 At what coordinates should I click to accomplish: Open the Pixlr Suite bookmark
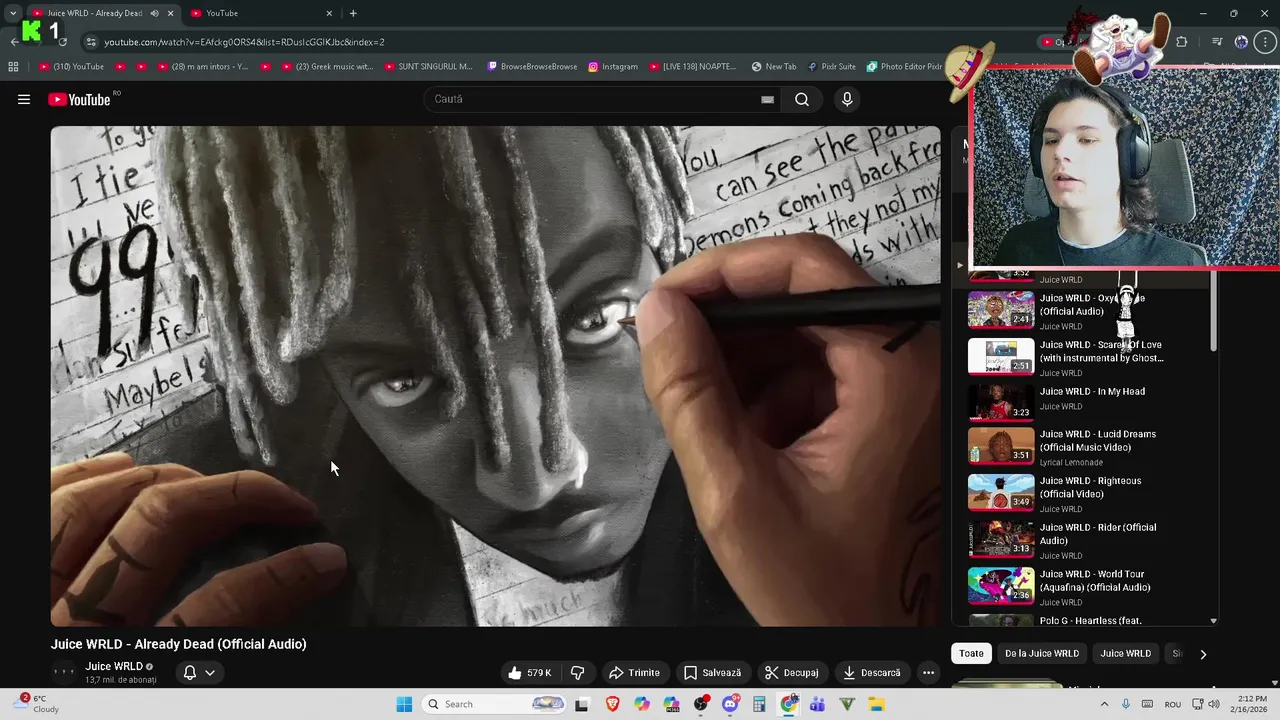pos(831,67)
